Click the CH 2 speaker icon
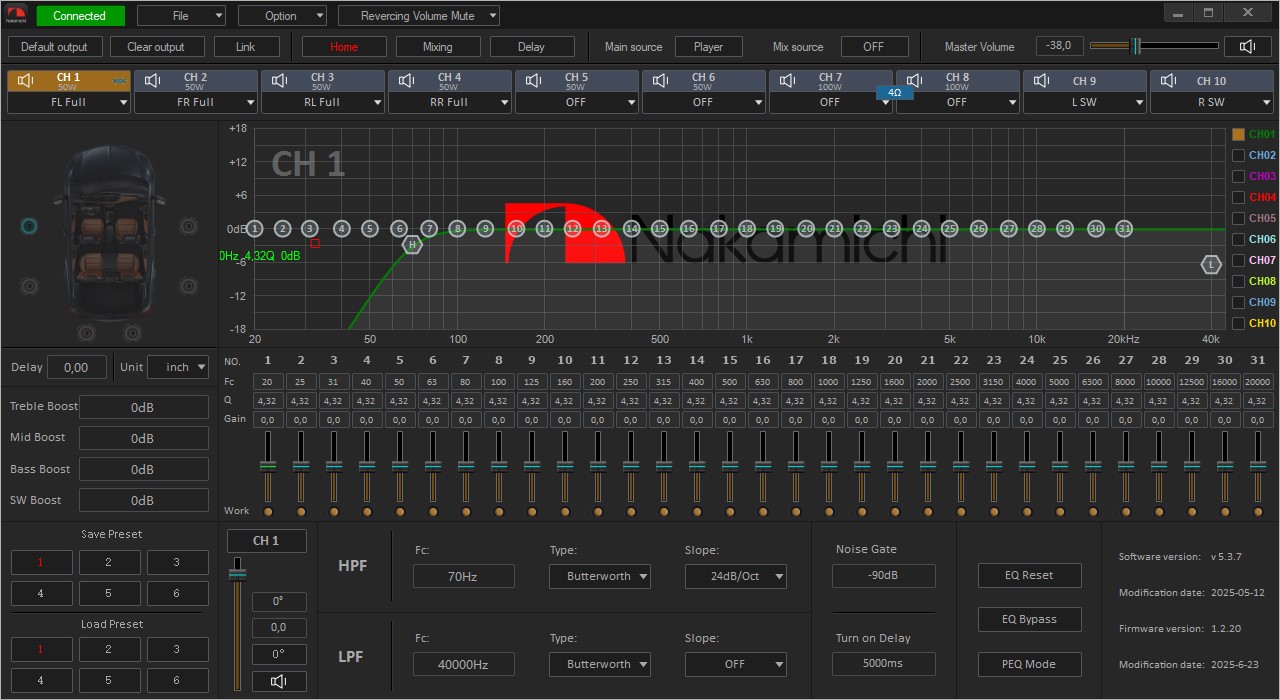 [x=153, y=80]
